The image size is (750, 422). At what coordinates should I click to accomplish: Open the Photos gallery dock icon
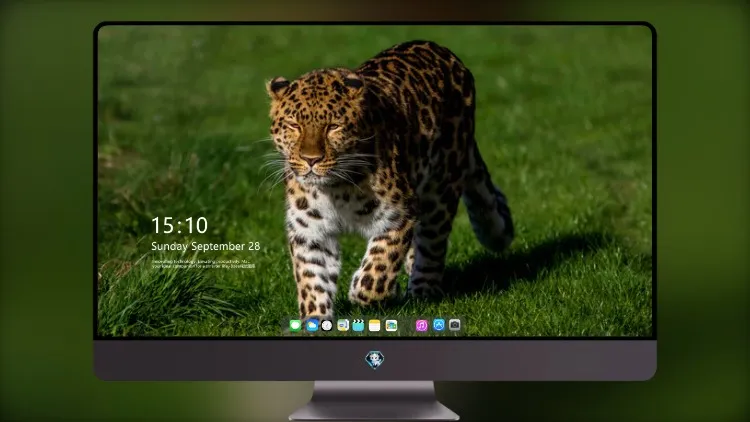391,326
